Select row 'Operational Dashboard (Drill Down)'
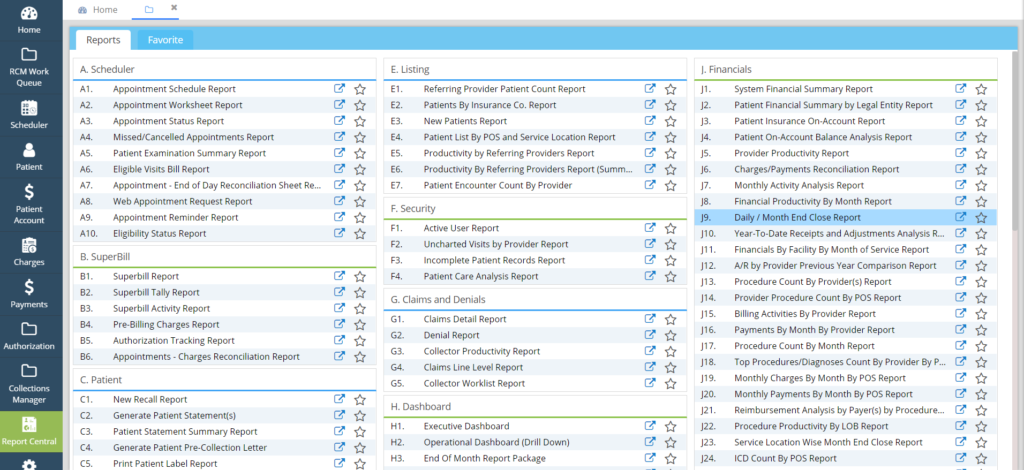This screenshot has height=470, width=1024. [x=535, y=442]
